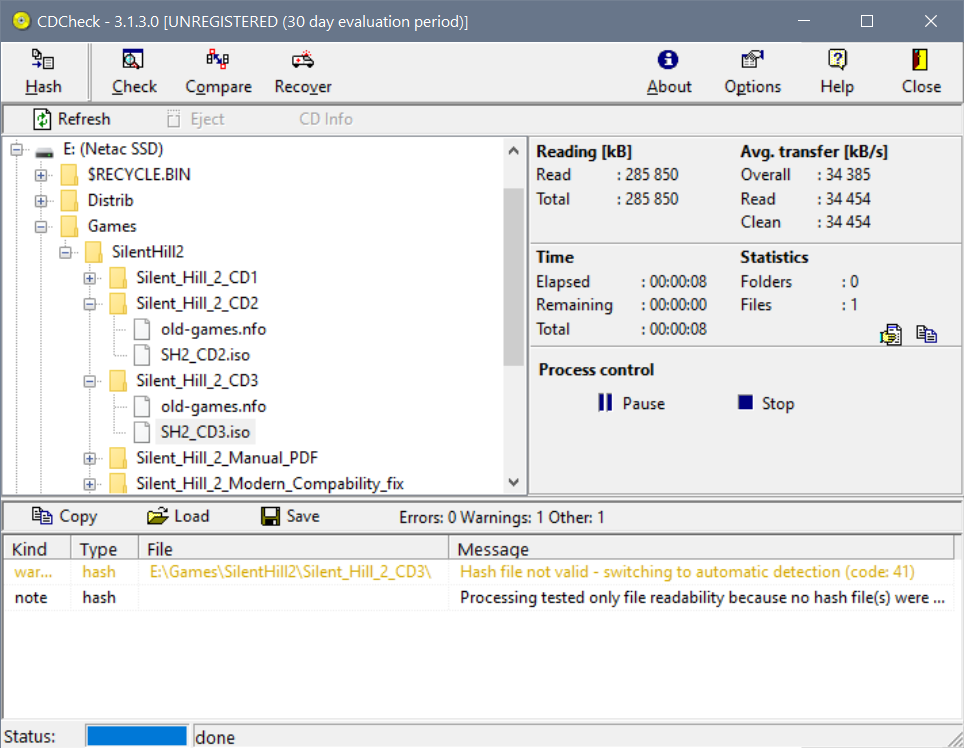Select the SH2_CD3.iso file

click(x=205, y=432)
